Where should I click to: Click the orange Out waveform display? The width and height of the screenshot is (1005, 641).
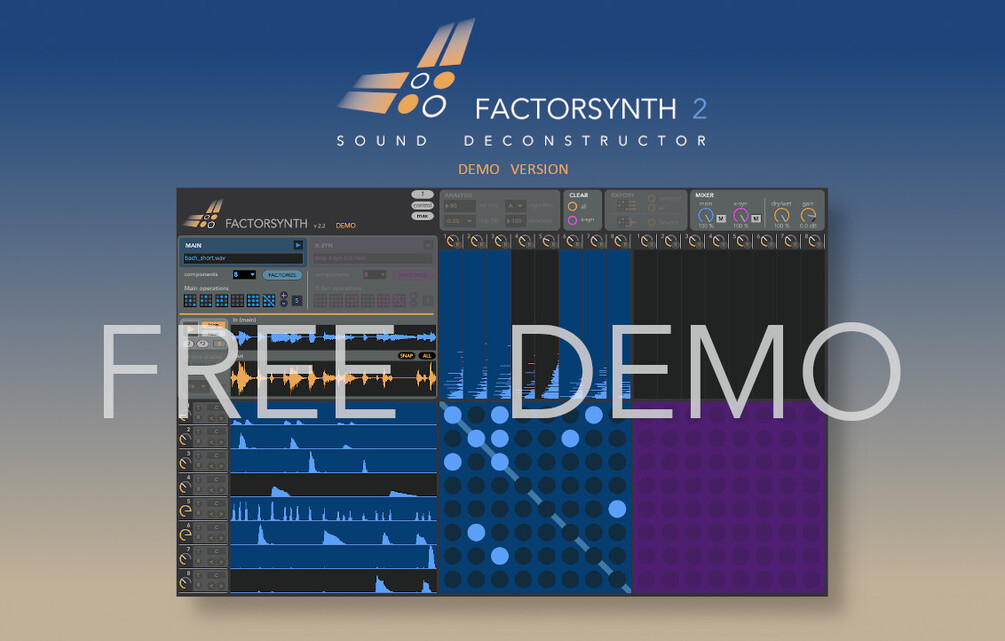333,379
